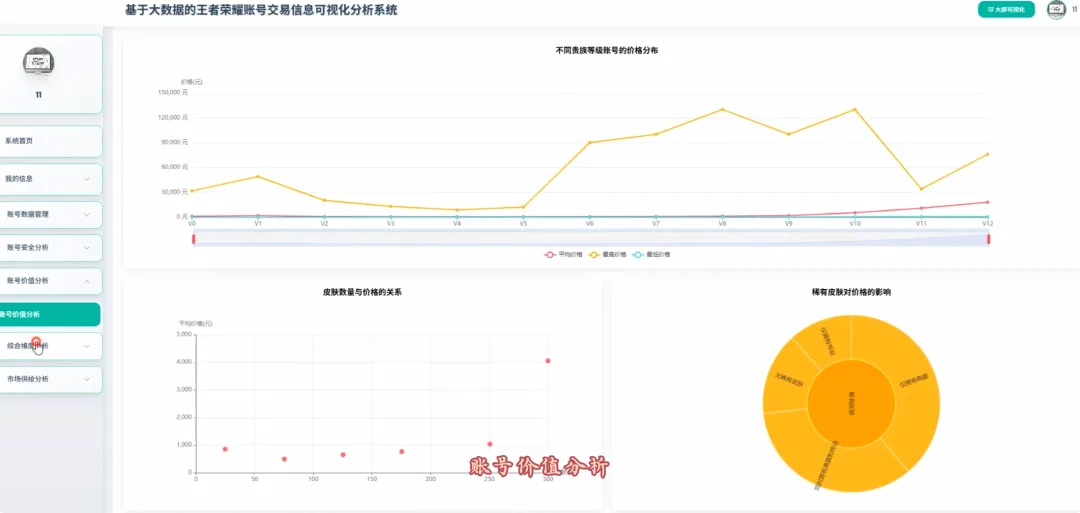Click the 最高价格 data point at V7
This screenshot has height=513, width=1080.
pos(656,134)
